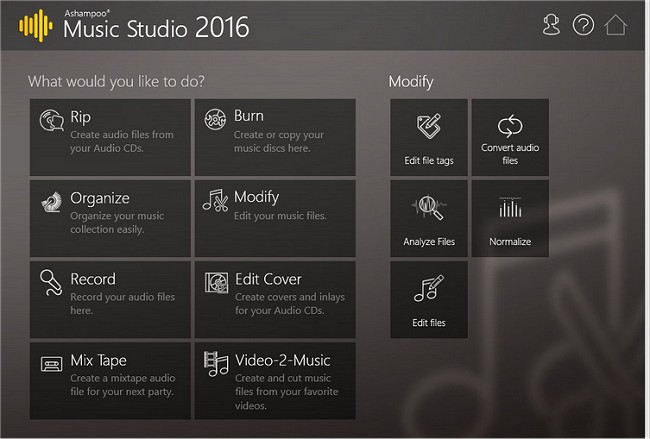Select the Record tile title
The width and height of the screenshot is (650, 439).
[93, 279]
